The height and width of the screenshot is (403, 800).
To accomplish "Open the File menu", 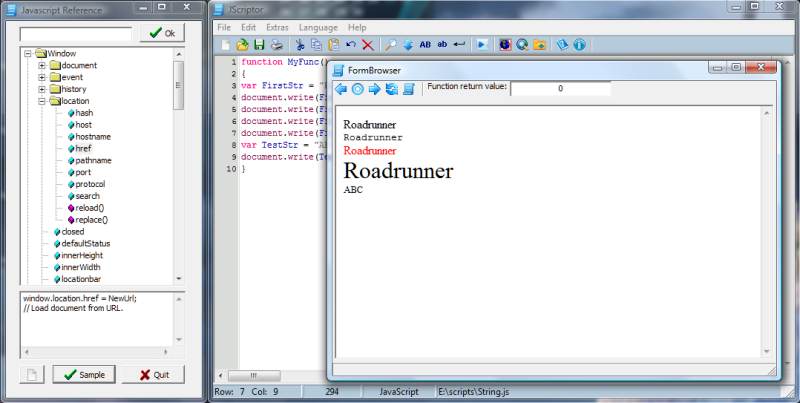I will pos(224,28).
